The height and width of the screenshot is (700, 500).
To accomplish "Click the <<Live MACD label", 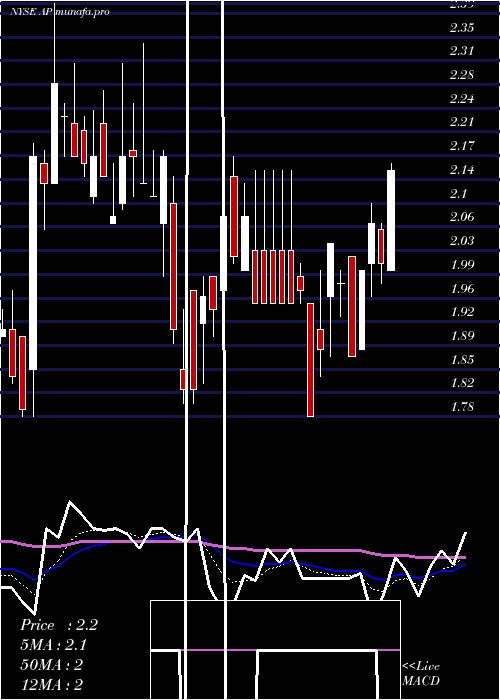I will (x=421, y=674).
